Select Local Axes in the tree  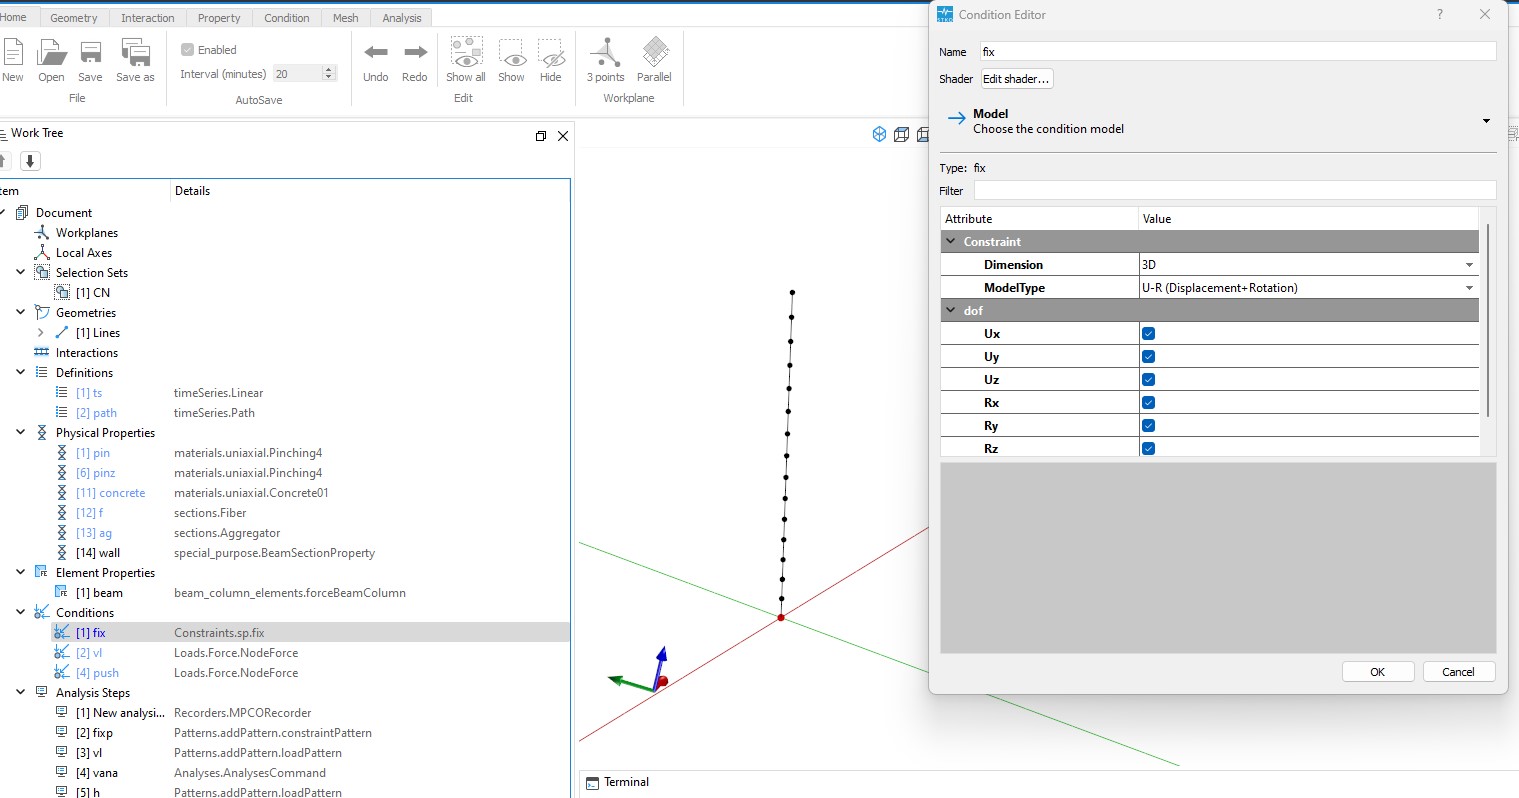click(x=84, y=253)
